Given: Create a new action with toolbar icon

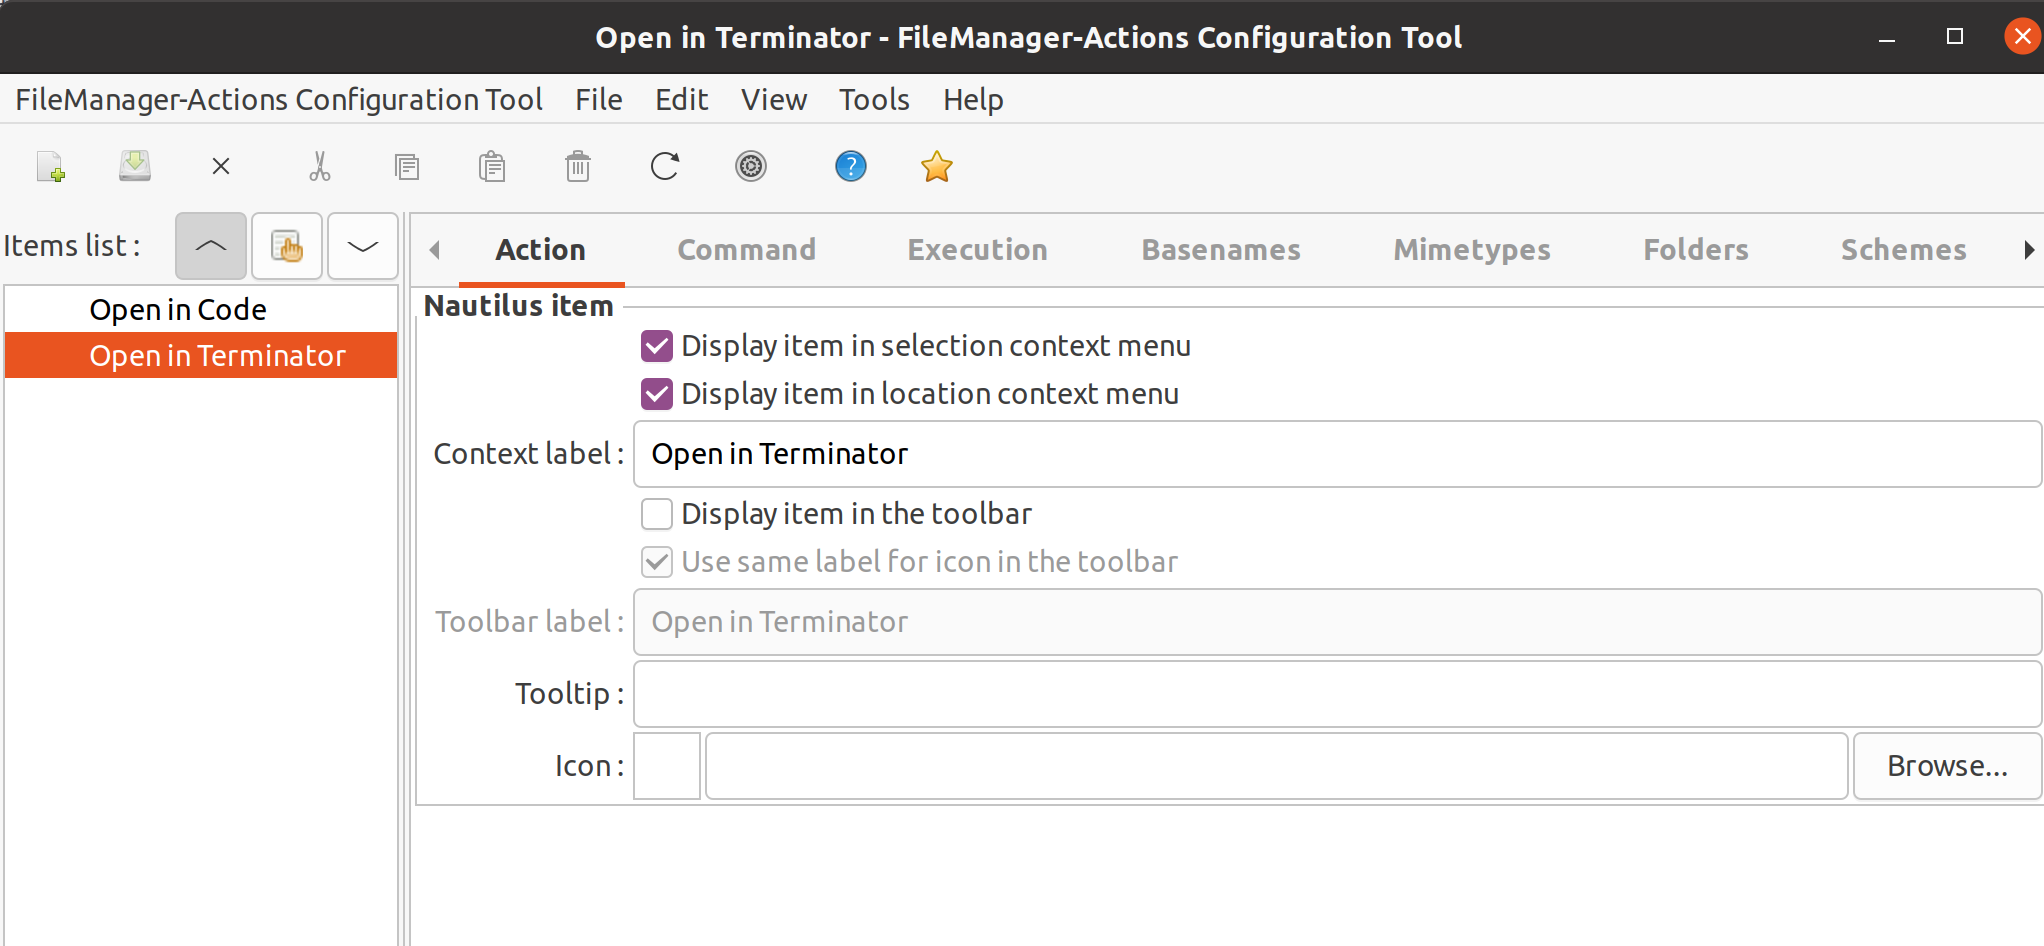Looking at the screenshot, I should (51, 166).
